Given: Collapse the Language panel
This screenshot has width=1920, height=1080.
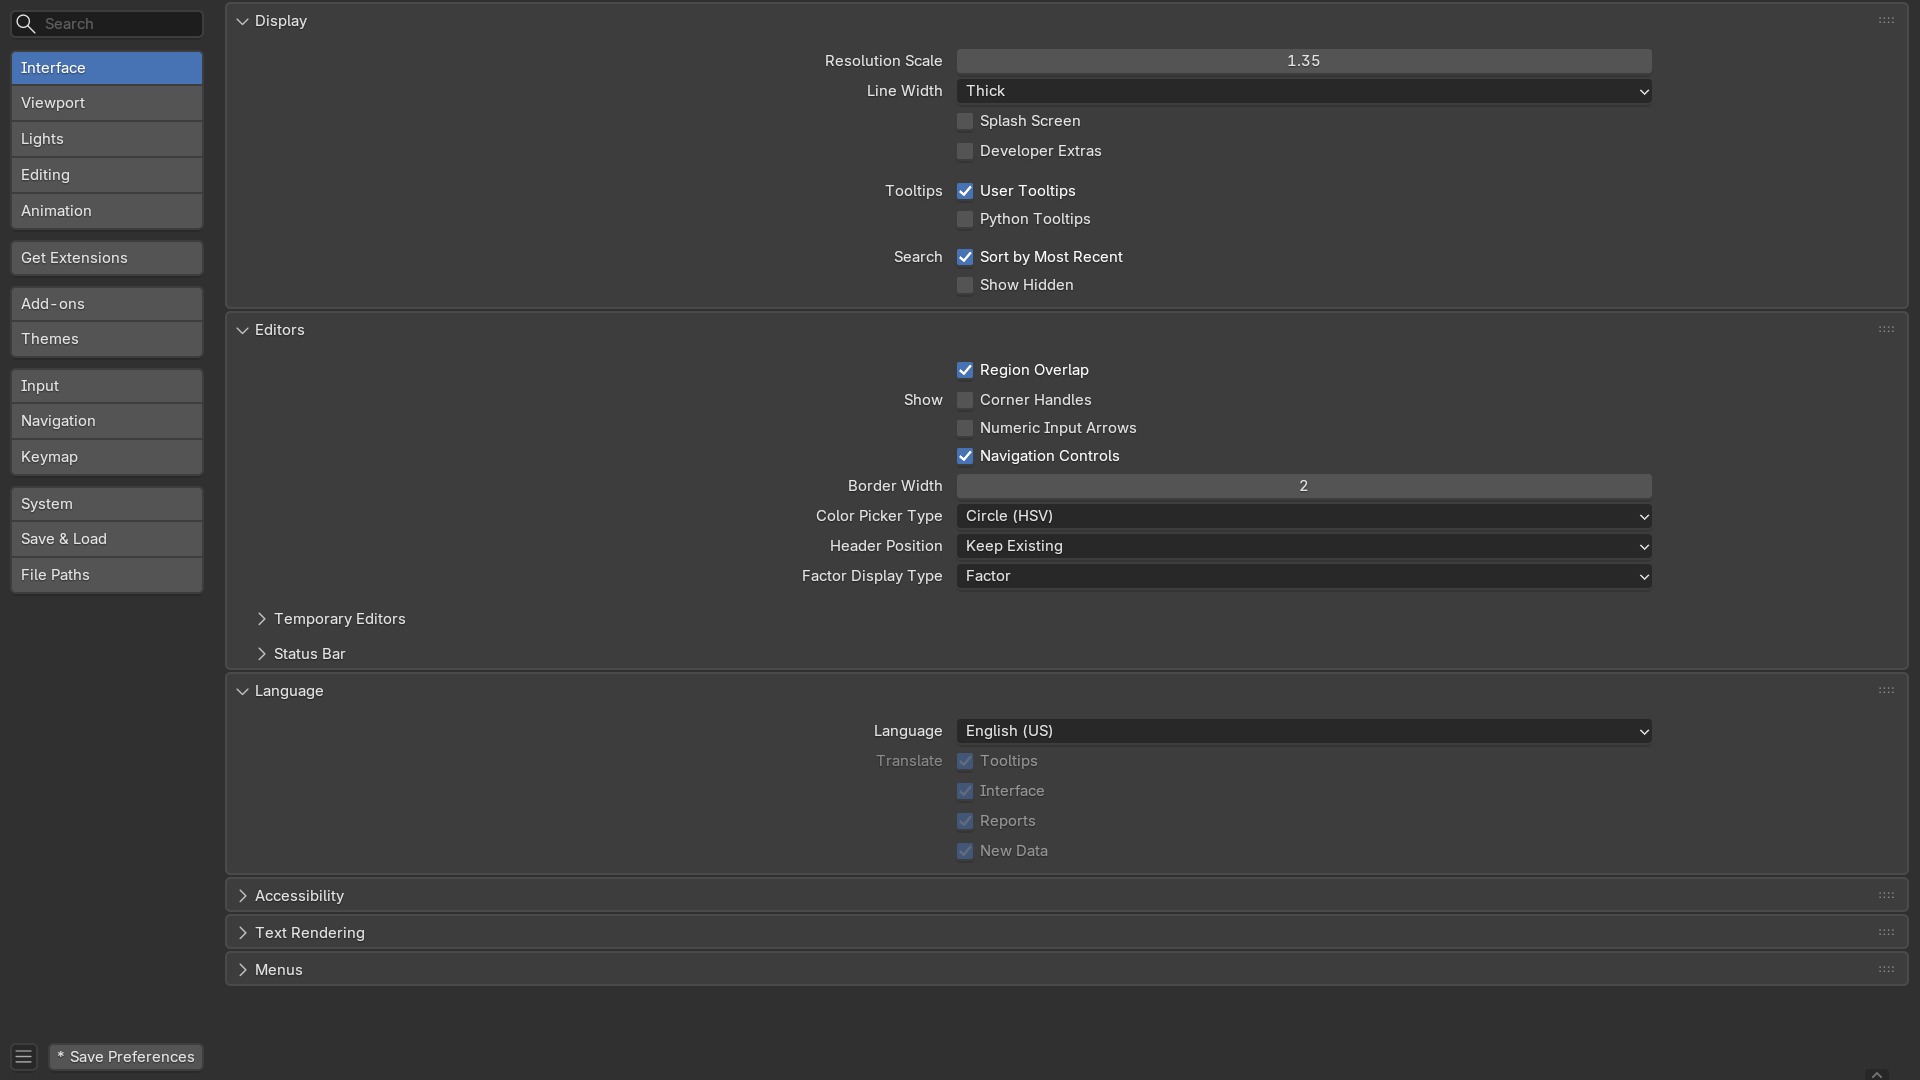Looking at the screenshot, I should [242, 691].
